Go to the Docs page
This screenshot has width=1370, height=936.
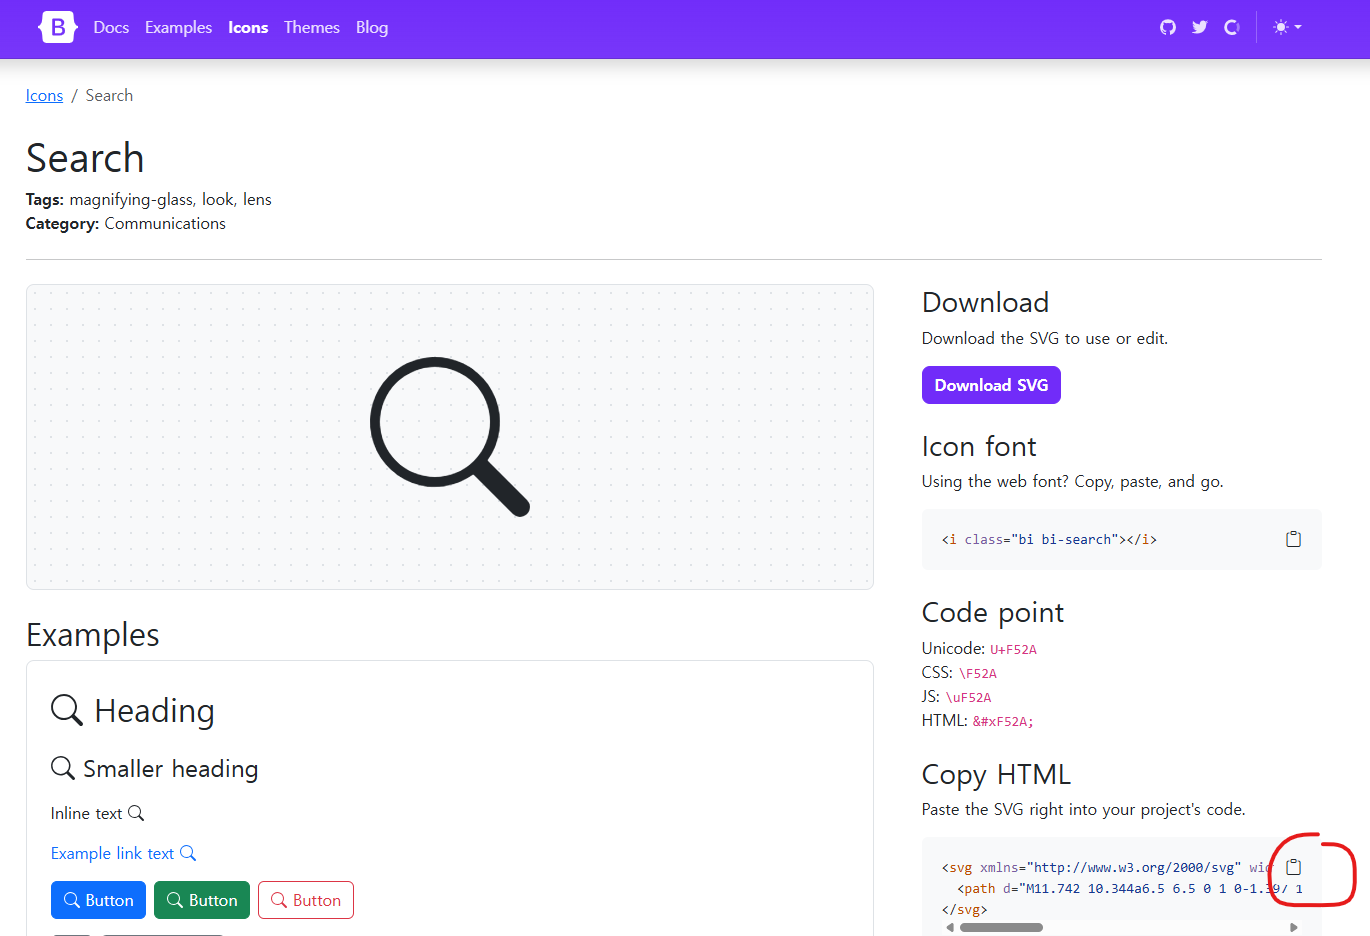pos(111,27)
